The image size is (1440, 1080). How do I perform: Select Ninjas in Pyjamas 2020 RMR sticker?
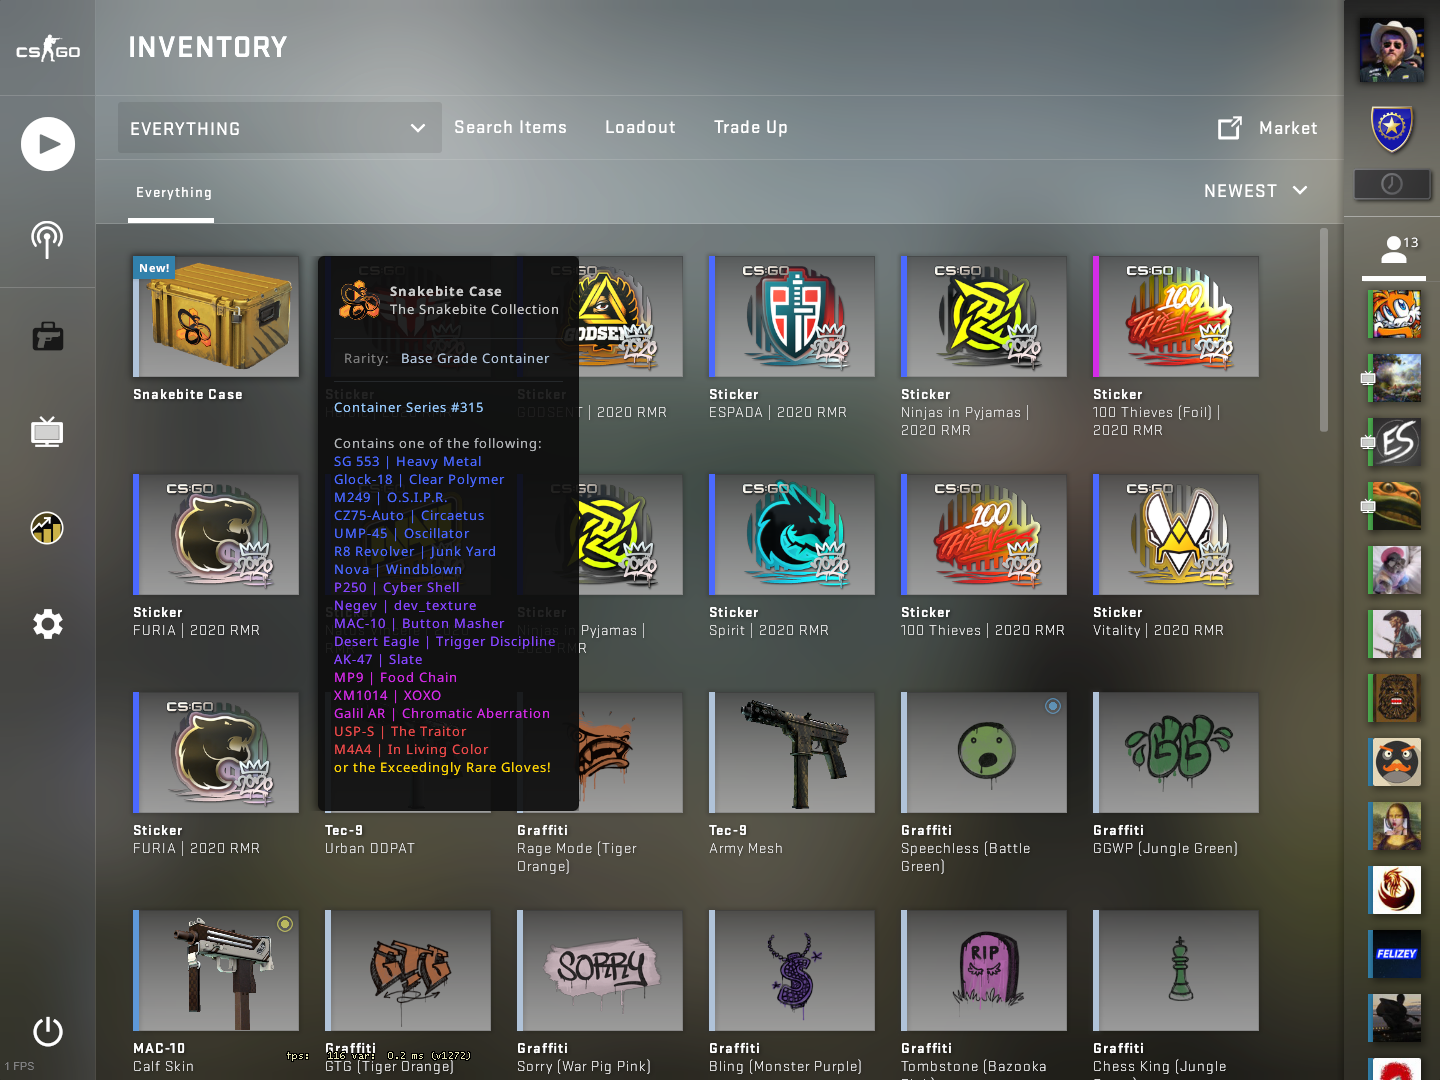point(984,317)
